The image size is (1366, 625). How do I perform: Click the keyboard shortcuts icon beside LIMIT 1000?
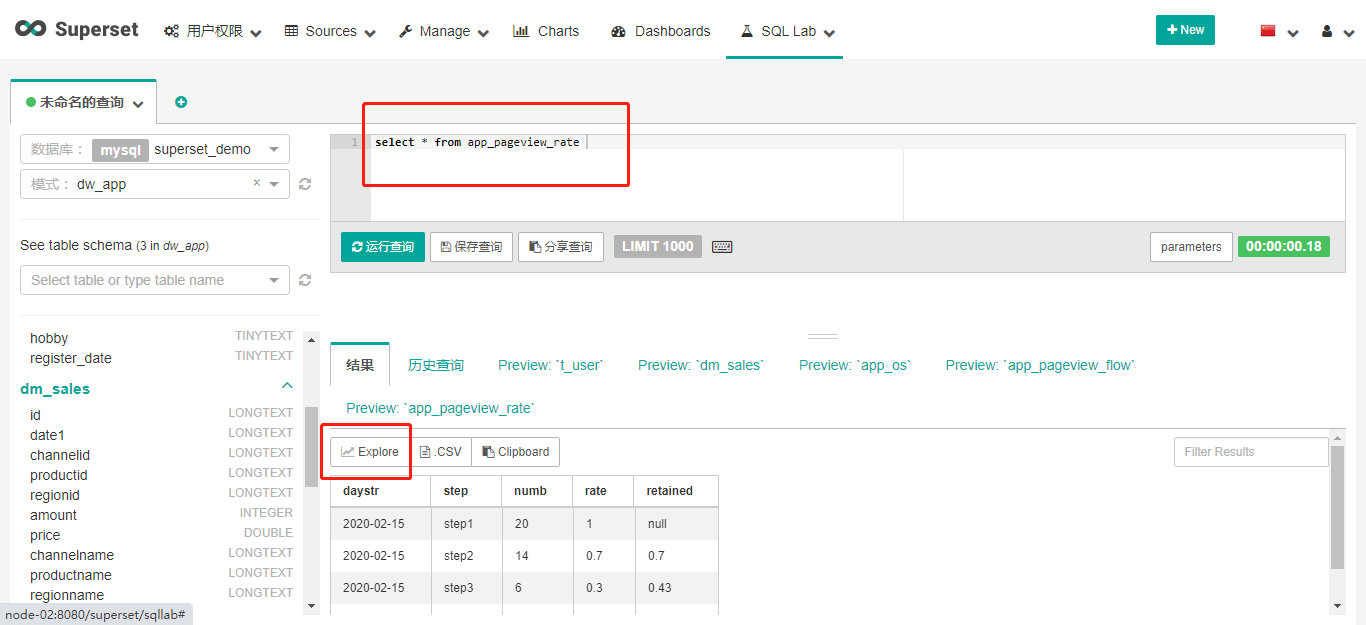click(x=722, y=246)
